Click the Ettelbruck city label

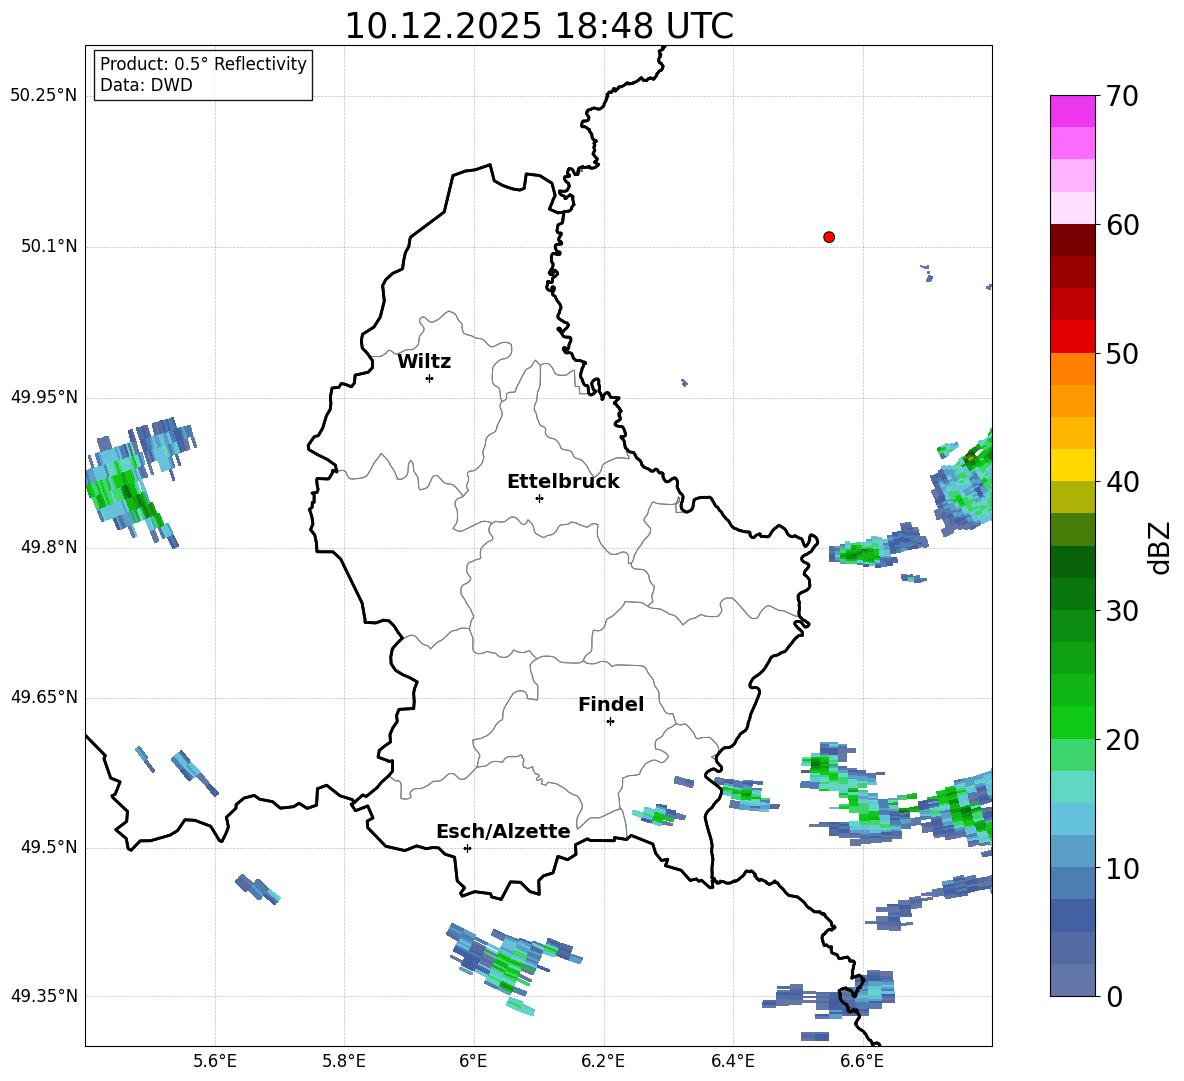click(x=563, y=482)
